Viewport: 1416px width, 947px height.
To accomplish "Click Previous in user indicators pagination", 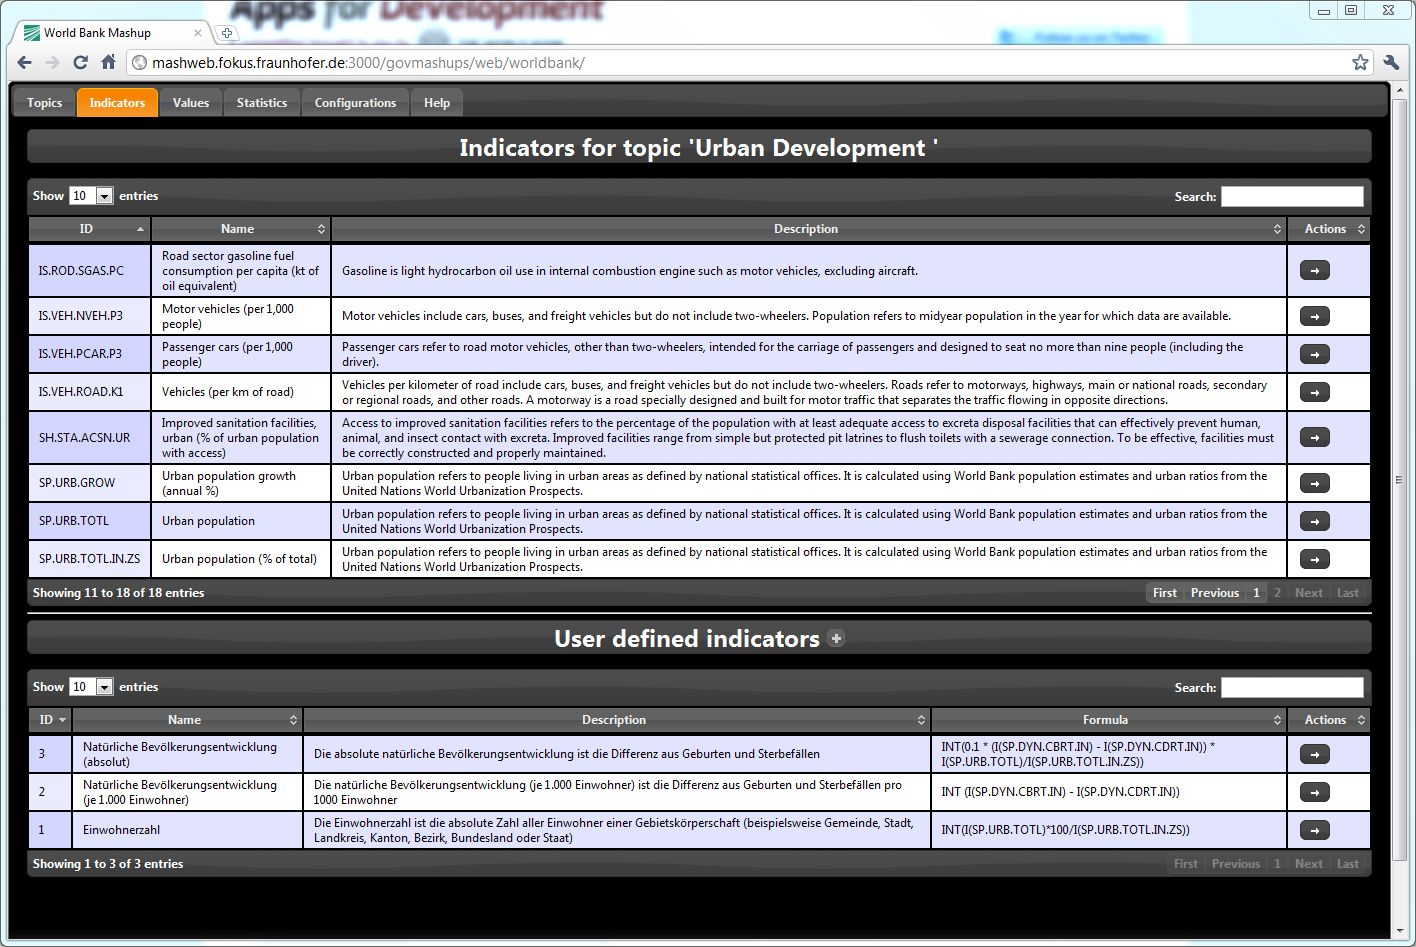I will 1236,864.
